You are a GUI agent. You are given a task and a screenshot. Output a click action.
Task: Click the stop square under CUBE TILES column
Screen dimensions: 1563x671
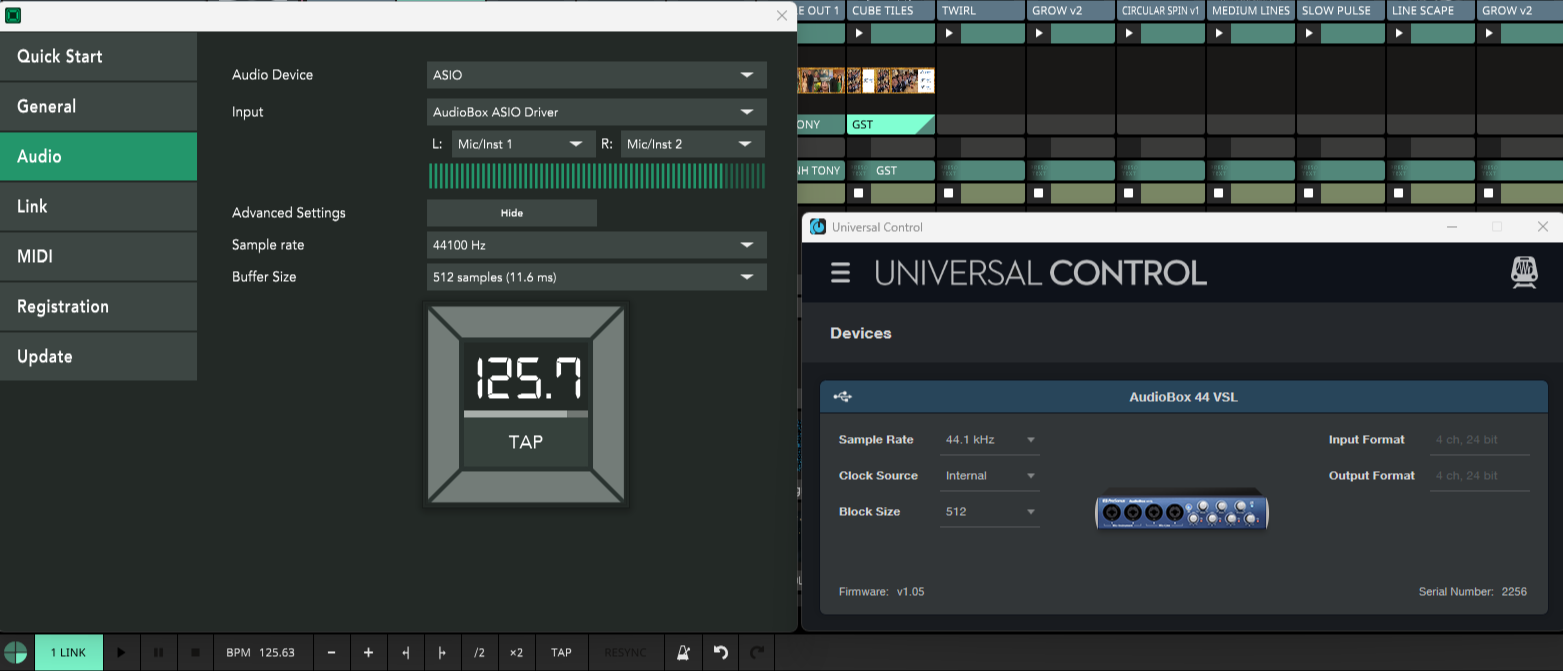859,193
